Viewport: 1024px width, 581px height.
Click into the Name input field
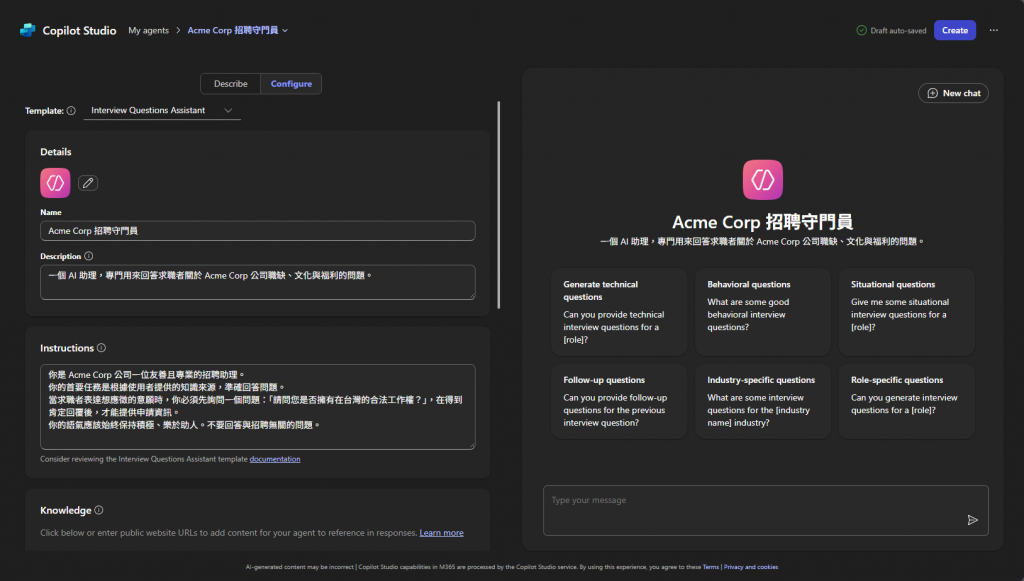pos(258,230)
